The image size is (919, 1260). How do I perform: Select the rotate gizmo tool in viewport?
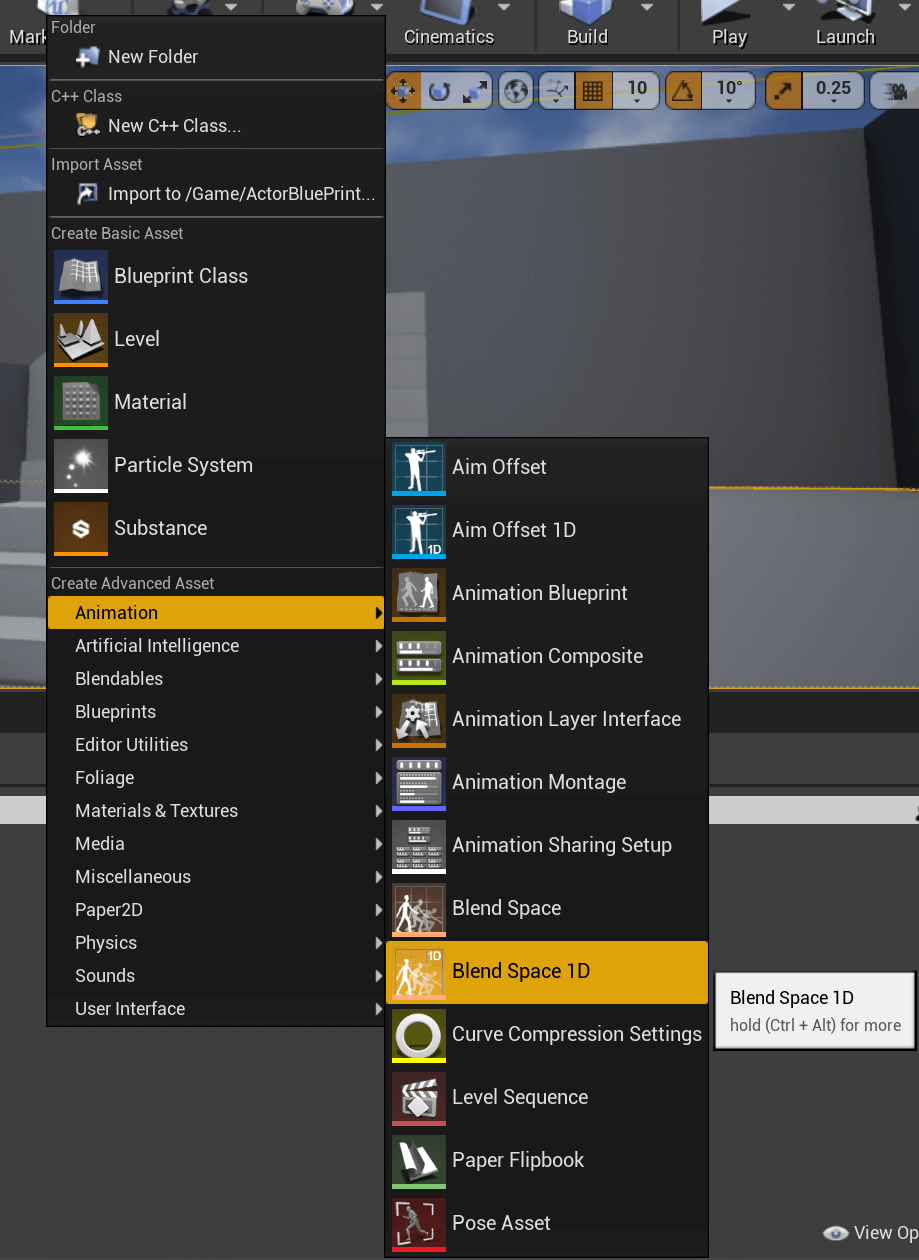438,91
